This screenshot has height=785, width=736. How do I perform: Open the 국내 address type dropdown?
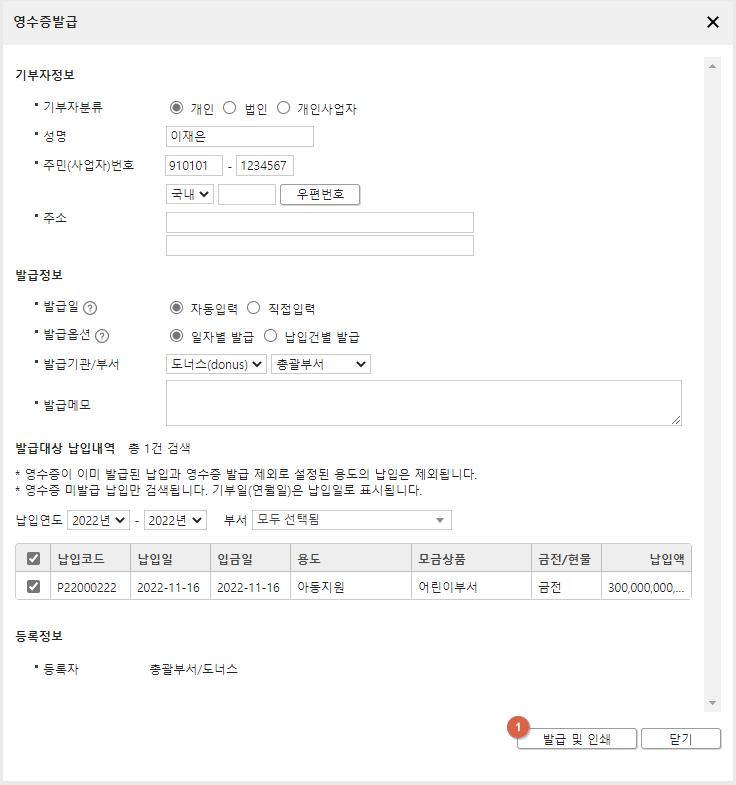[189, 194]
